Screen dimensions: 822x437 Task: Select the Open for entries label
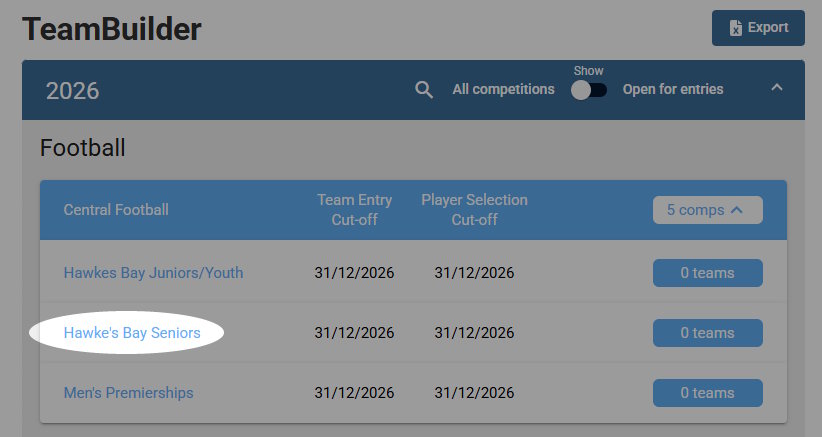tap(673, 90)
